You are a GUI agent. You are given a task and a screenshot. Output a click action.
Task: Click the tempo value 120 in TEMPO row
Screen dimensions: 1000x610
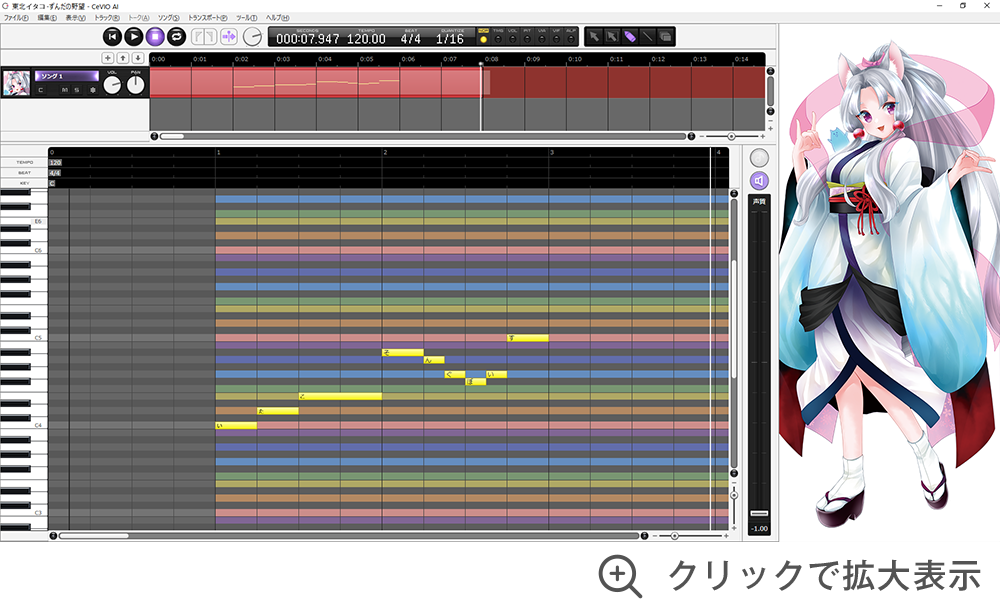(55, 163)
